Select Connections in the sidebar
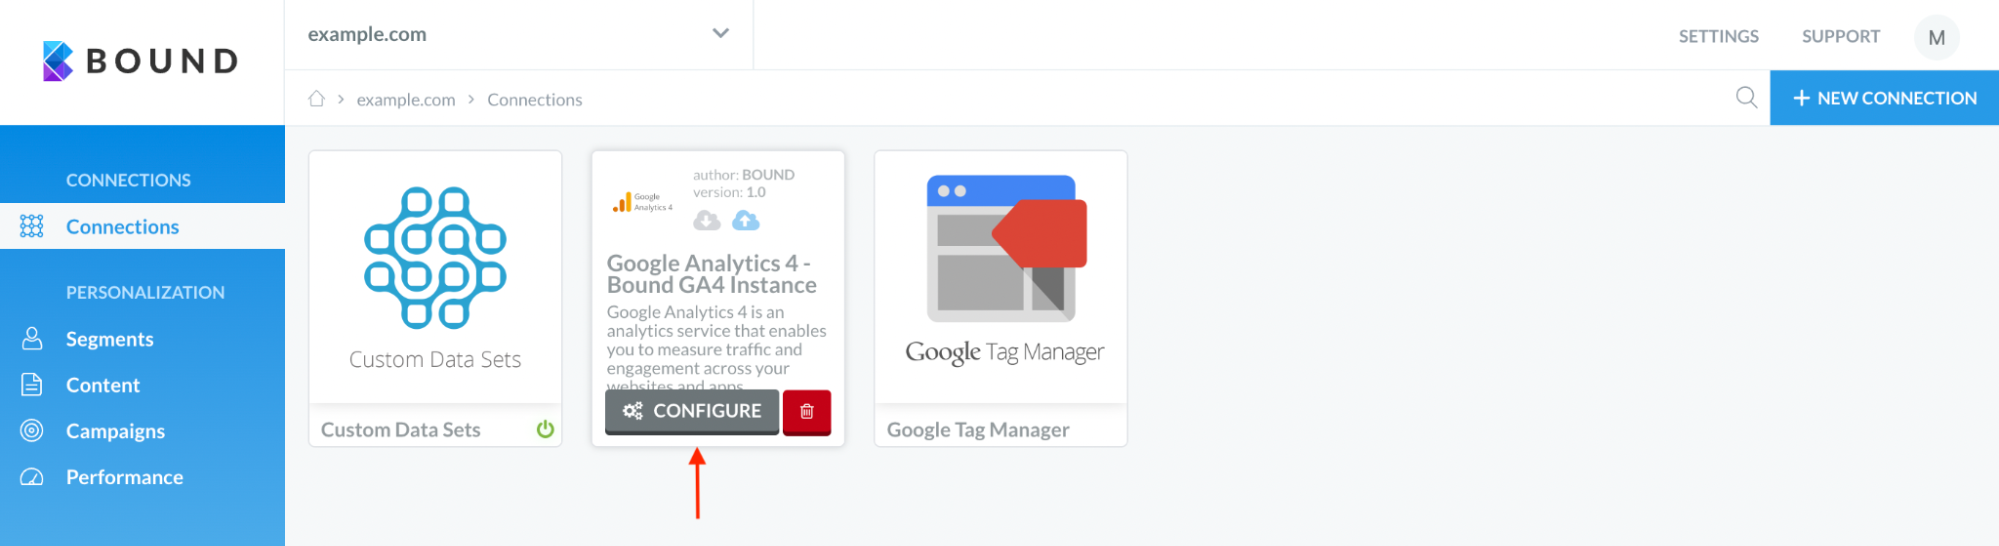This screenshot has width=1999, height=546. tap(142, 227)
